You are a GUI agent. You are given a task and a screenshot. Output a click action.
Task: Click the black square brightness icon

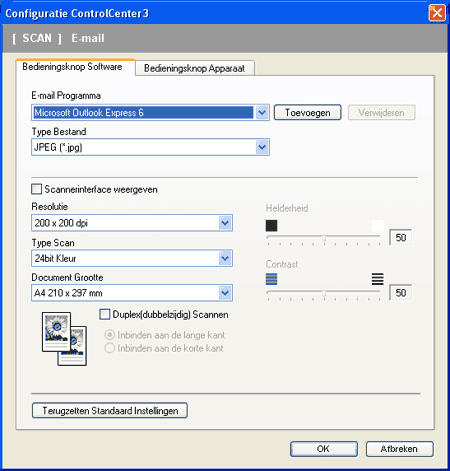tap(271, 226)
